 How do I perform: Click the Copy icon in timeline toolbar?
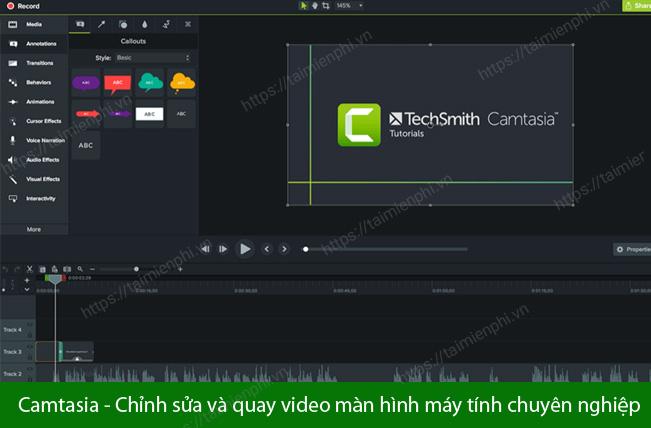42,269
